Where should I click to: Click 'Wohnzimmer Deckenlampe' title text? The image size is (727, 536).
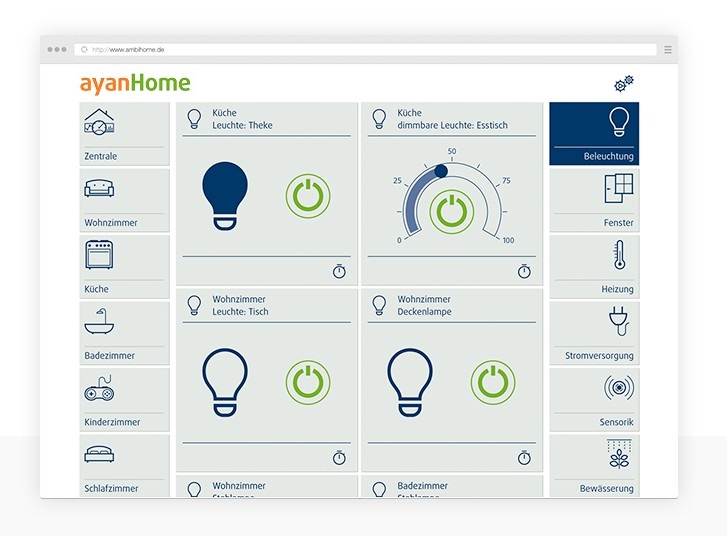(x=424, y=306)
